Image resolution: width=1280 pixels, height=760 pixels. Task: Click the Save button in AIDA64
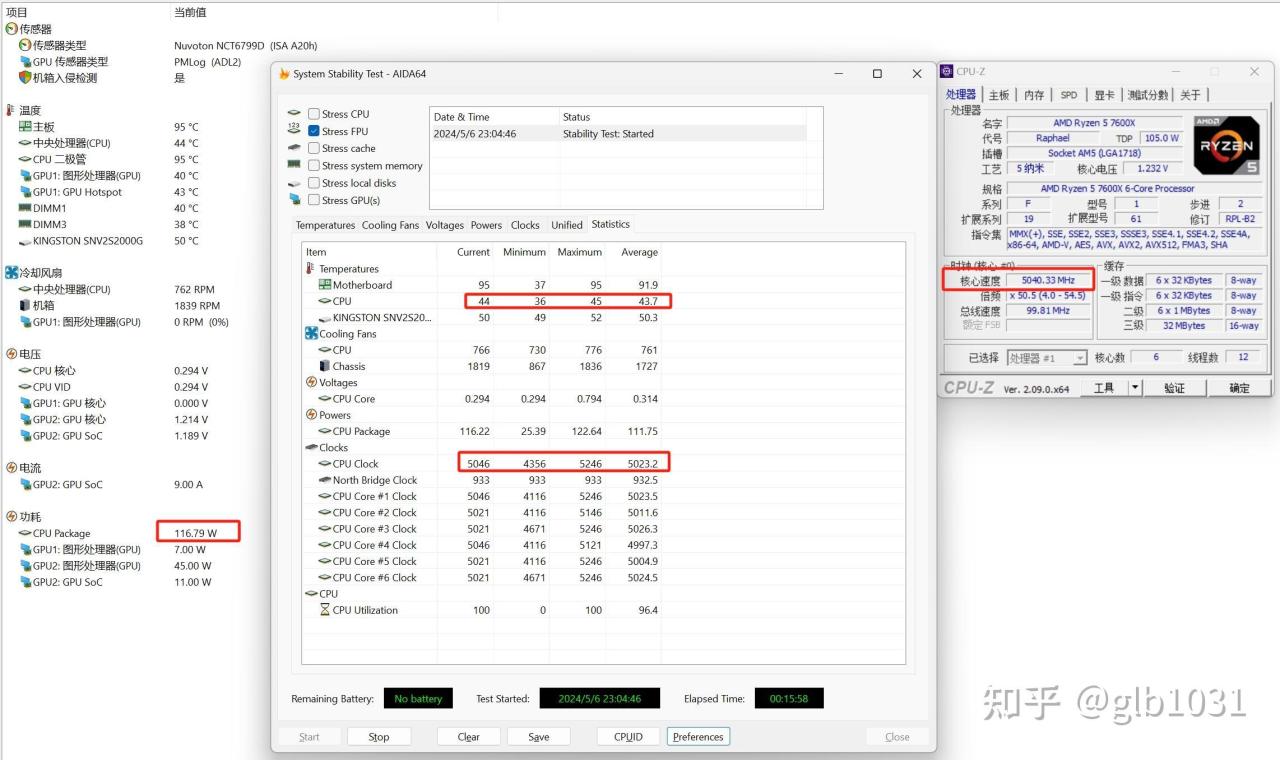(539, 737)
